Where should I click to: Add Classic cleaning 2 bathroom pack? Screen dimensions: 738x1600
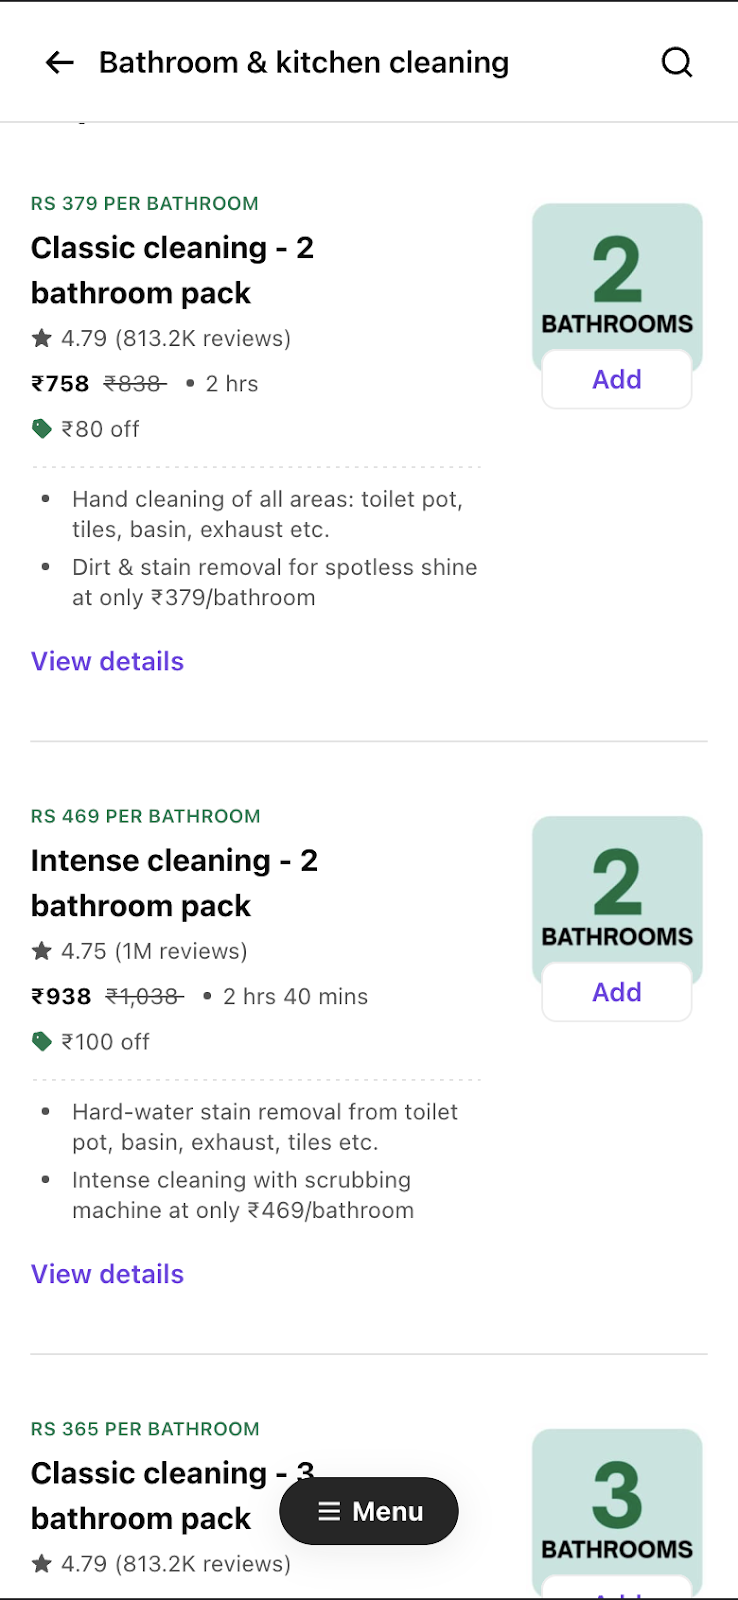point(617,379)
